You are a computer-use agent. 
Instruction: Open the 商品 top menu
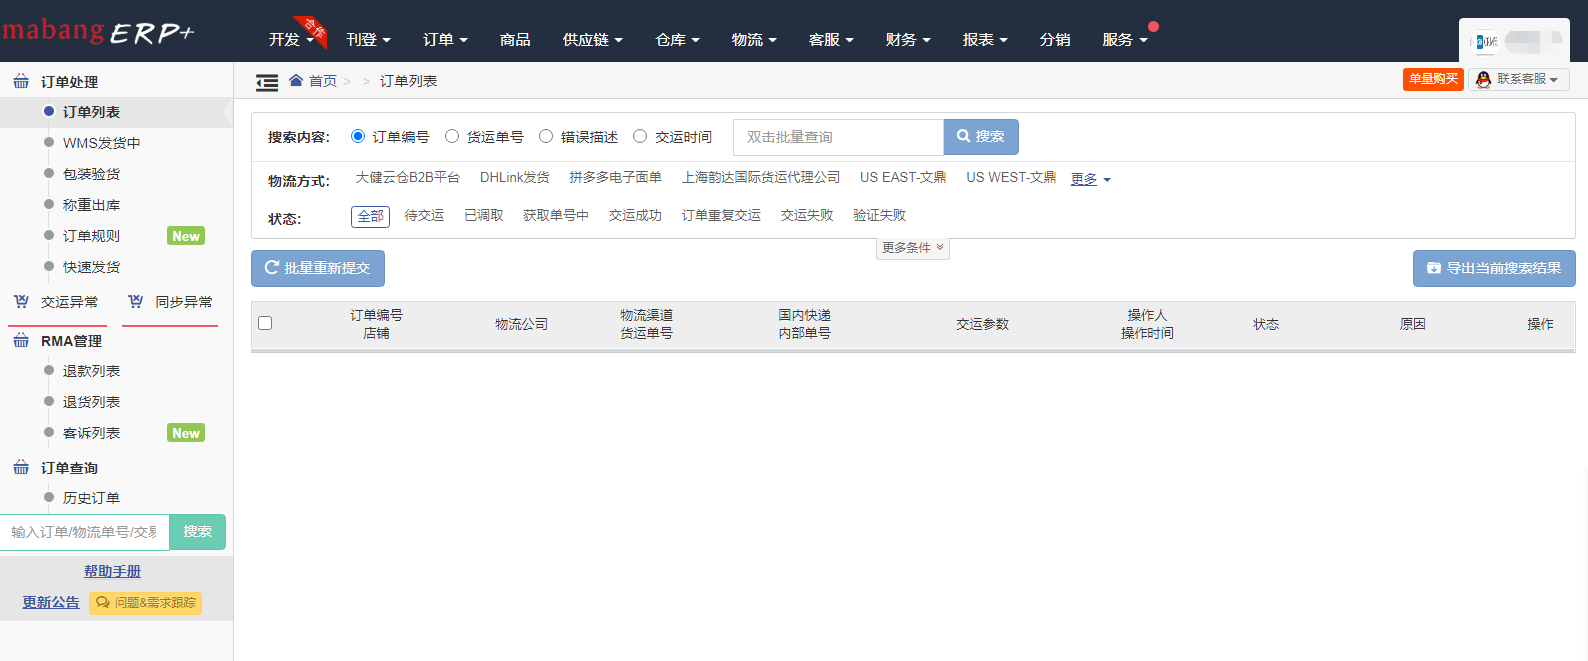coord(515,39)
